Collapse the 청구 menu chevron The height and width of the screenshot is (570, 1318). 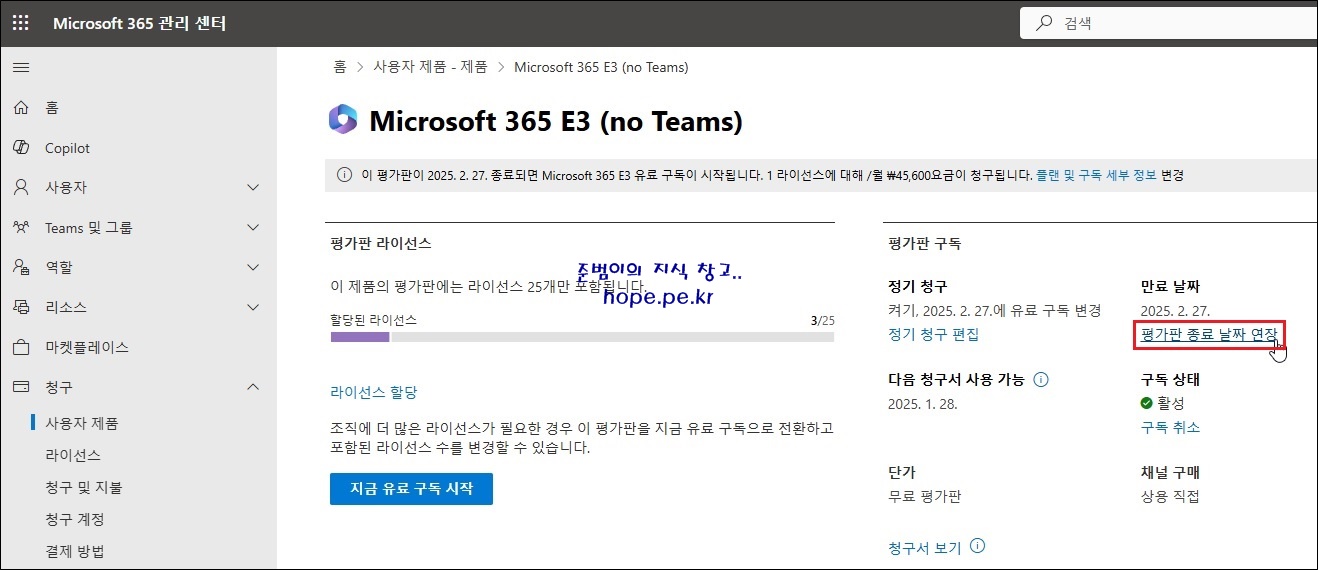point(253,387)
